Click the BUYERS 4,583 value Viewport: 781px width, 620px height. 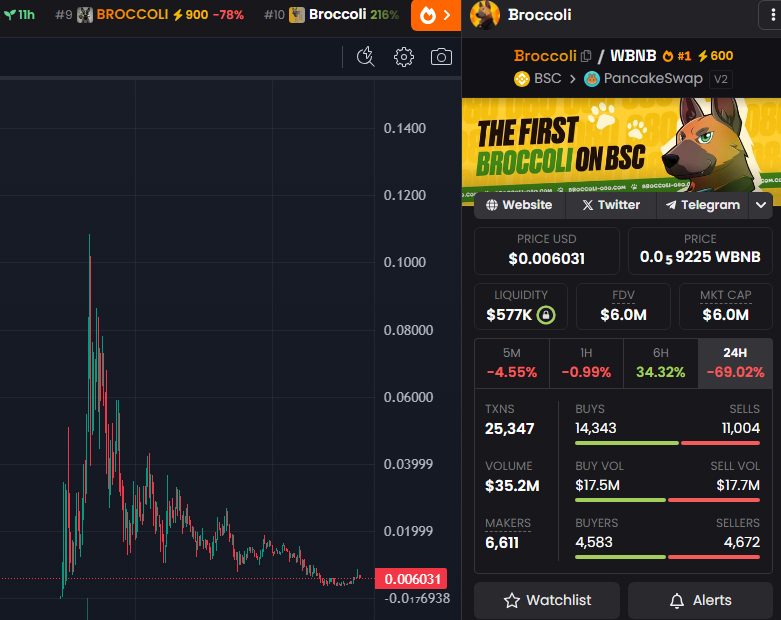tap(594, 542)
